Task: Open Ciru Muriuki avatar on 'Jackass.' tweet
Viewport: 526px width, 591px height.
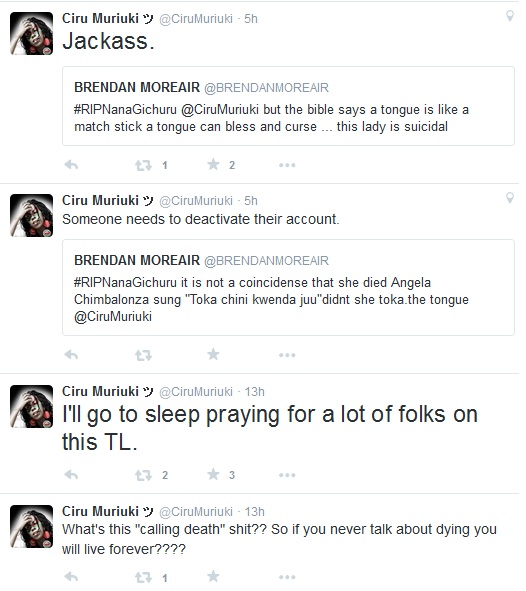Action: (31, 34)
